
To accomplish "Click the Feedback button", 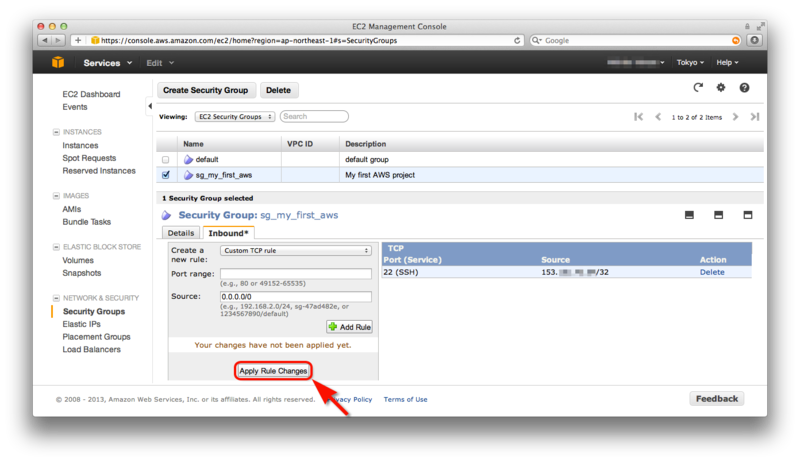I will (x=717, y=399).
